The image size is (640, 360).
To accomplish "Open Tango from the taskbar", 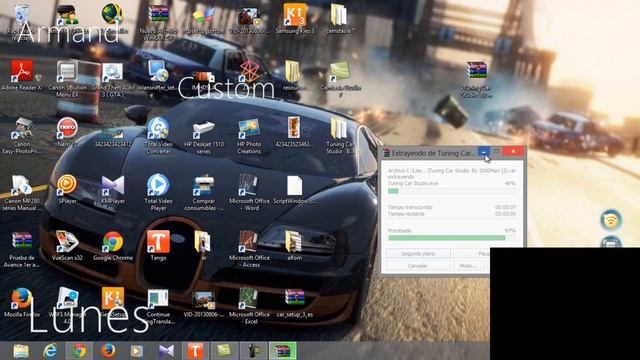I will coord(195,351).
